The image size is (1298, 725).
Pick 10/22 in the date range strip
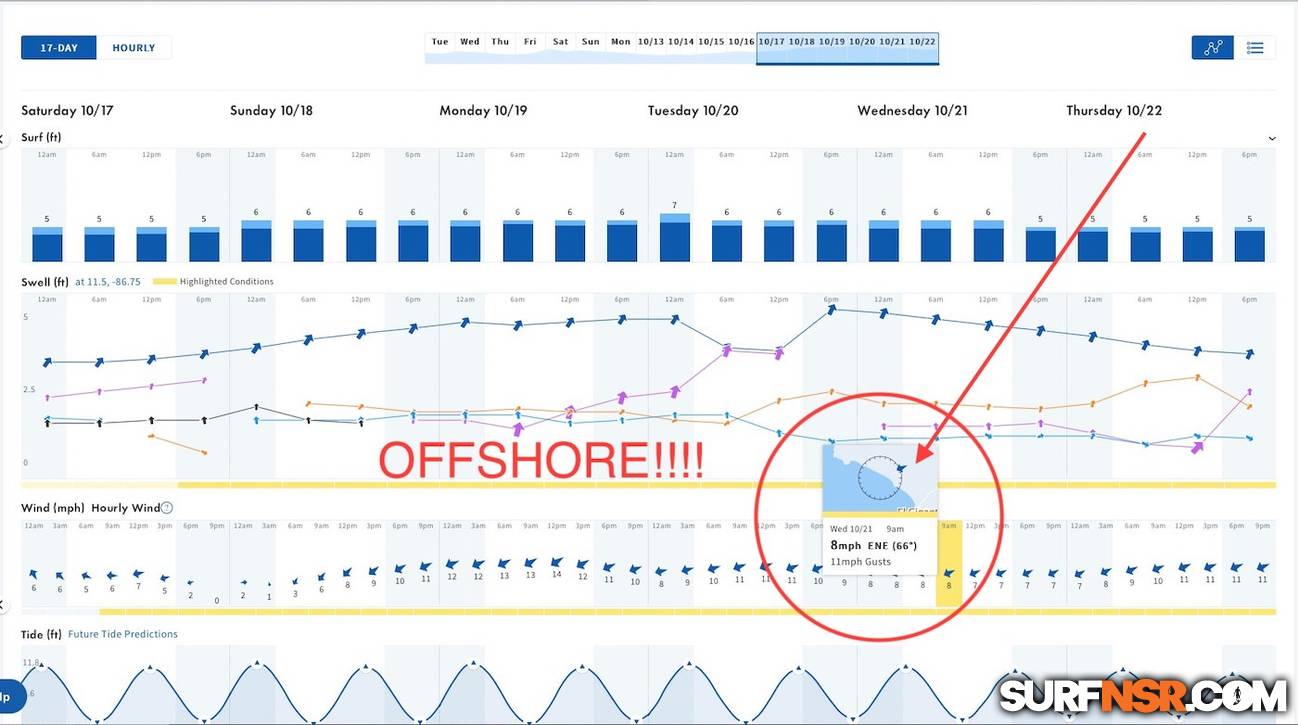922,42
